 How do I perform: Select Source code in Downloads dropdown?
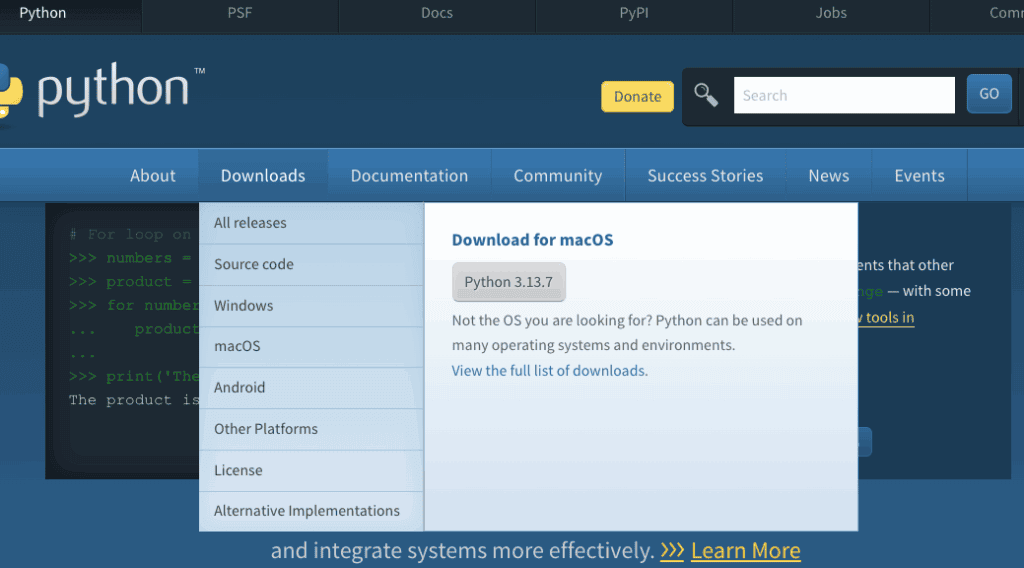click(x=312, y=264)
